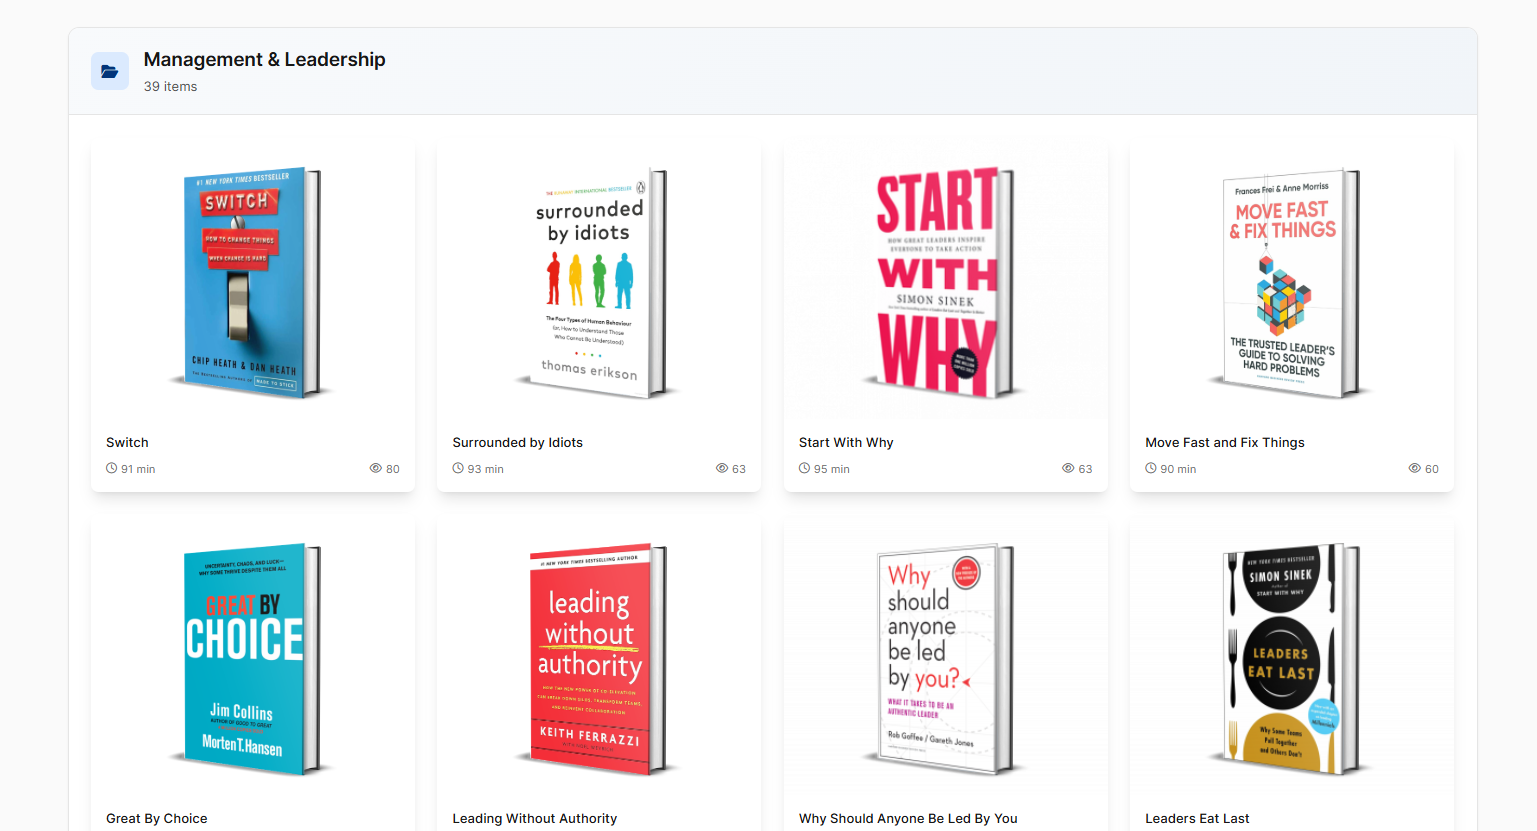Open the Why Should Anyone Be Led cover
This screenshot has height=831, width=1537.
945,660
